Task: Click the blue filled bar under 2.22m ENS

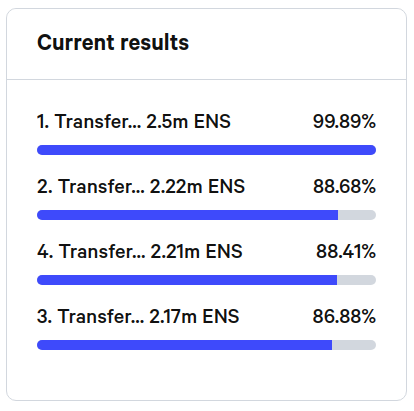Action: click(x=187, y=215)
